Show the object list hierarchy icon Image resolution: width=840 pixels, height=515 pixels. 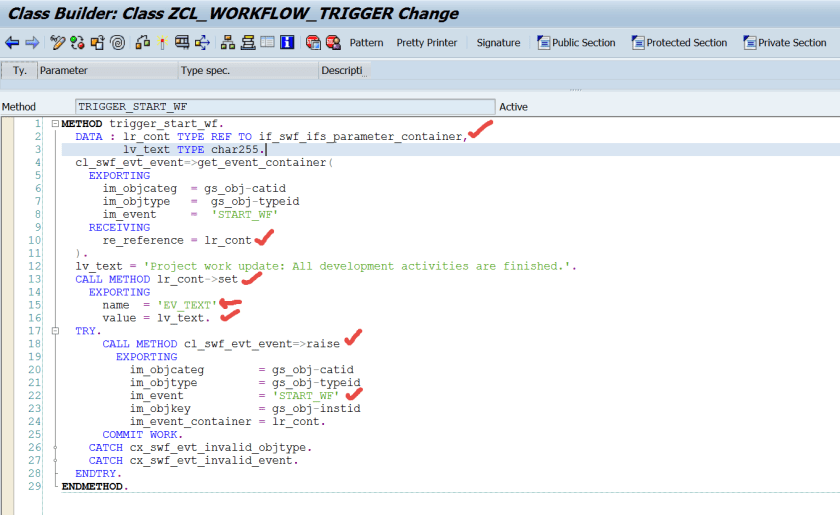[x=228, y=43]
